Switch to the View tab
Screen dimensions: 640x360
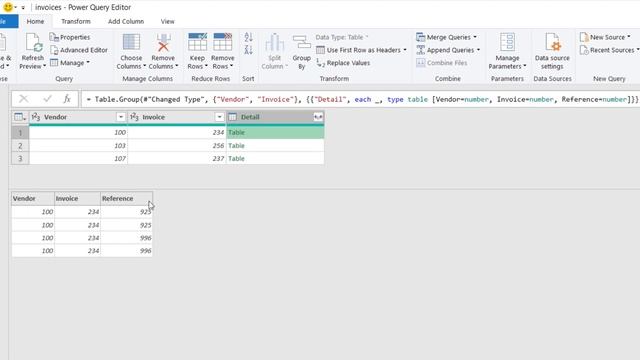(x=167, y=21)
